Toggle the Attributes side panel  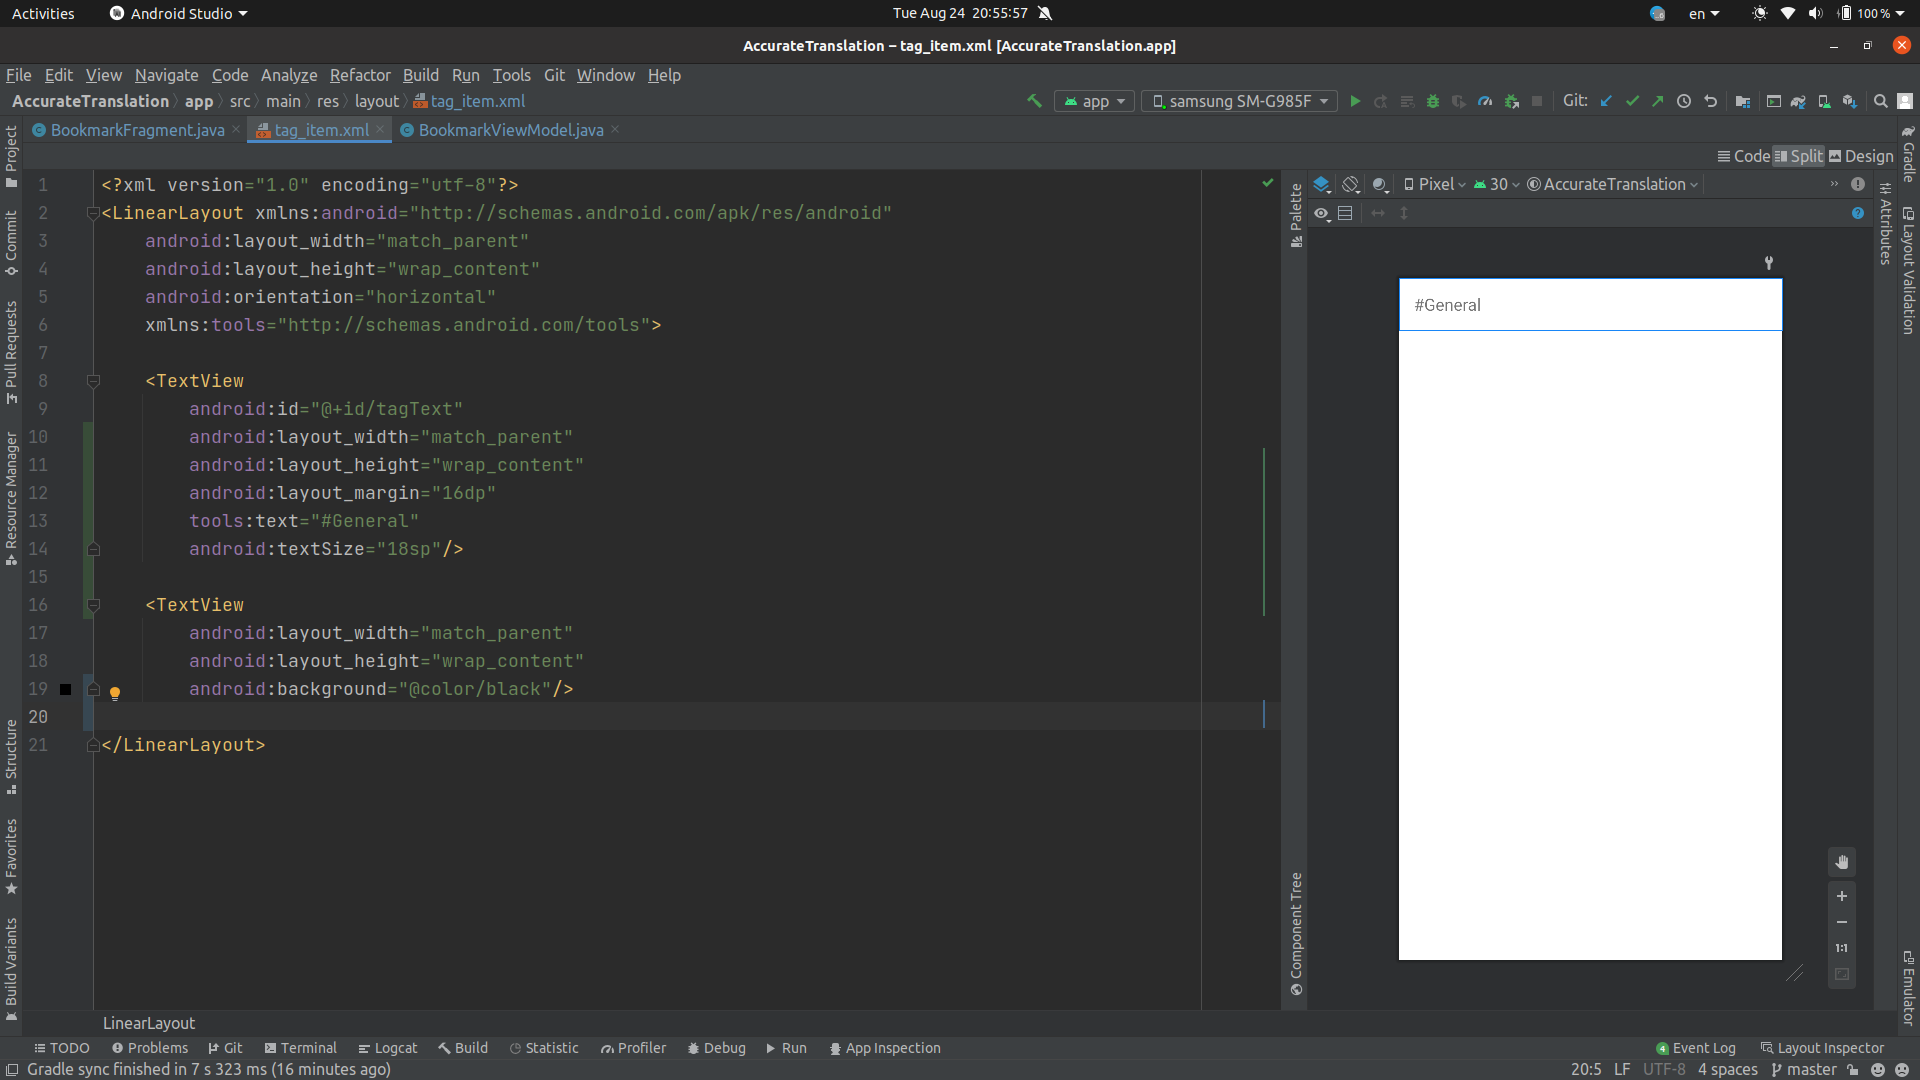1885,223
